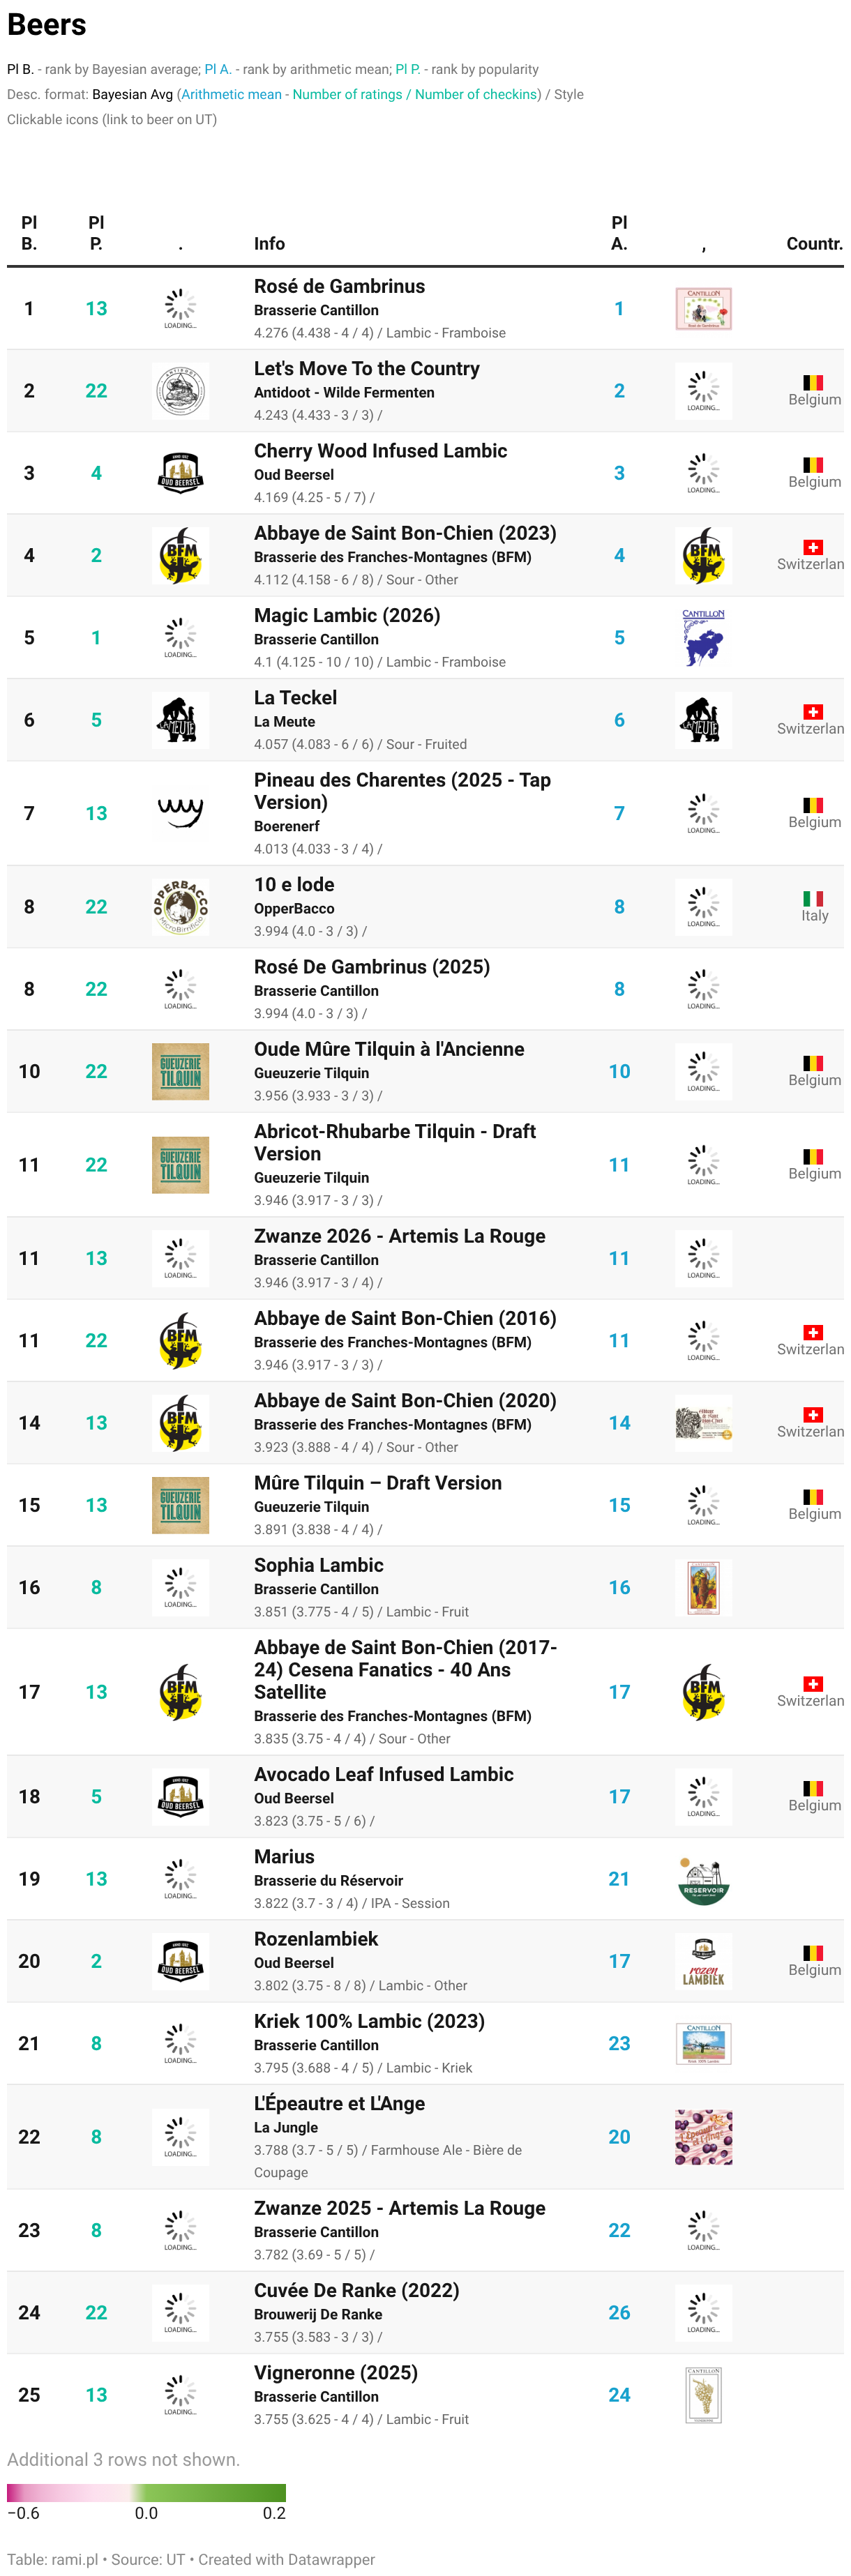Screen dimensions: 851x2576
Task: Sort table by Pl P. column header
Action: [96, 233]
